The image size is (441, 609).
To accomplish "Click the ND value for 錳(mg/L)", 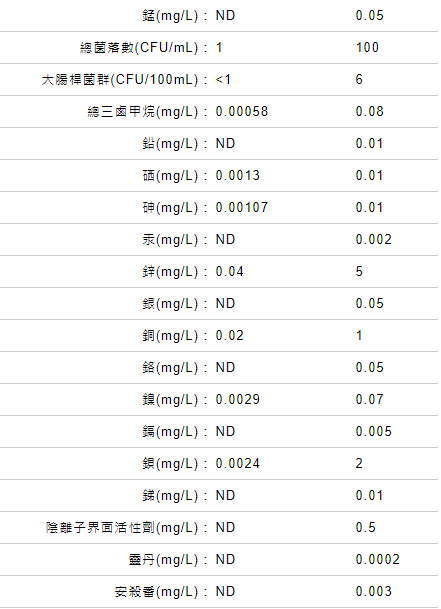I will 225,16.
